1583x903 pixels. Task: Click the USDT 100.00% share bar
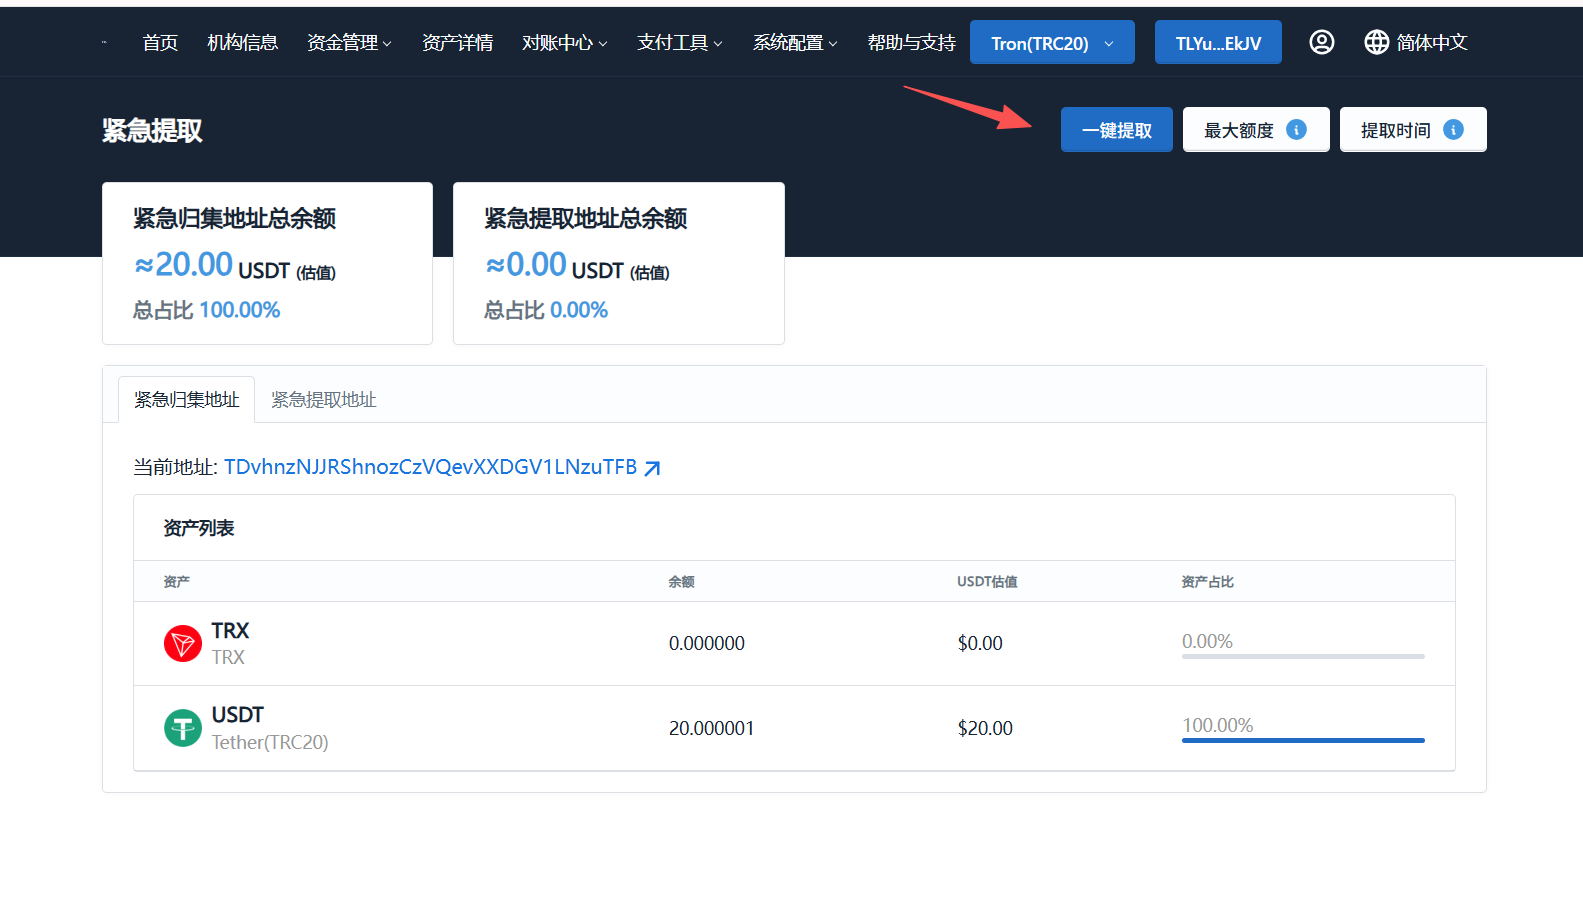pos(1303,740)
